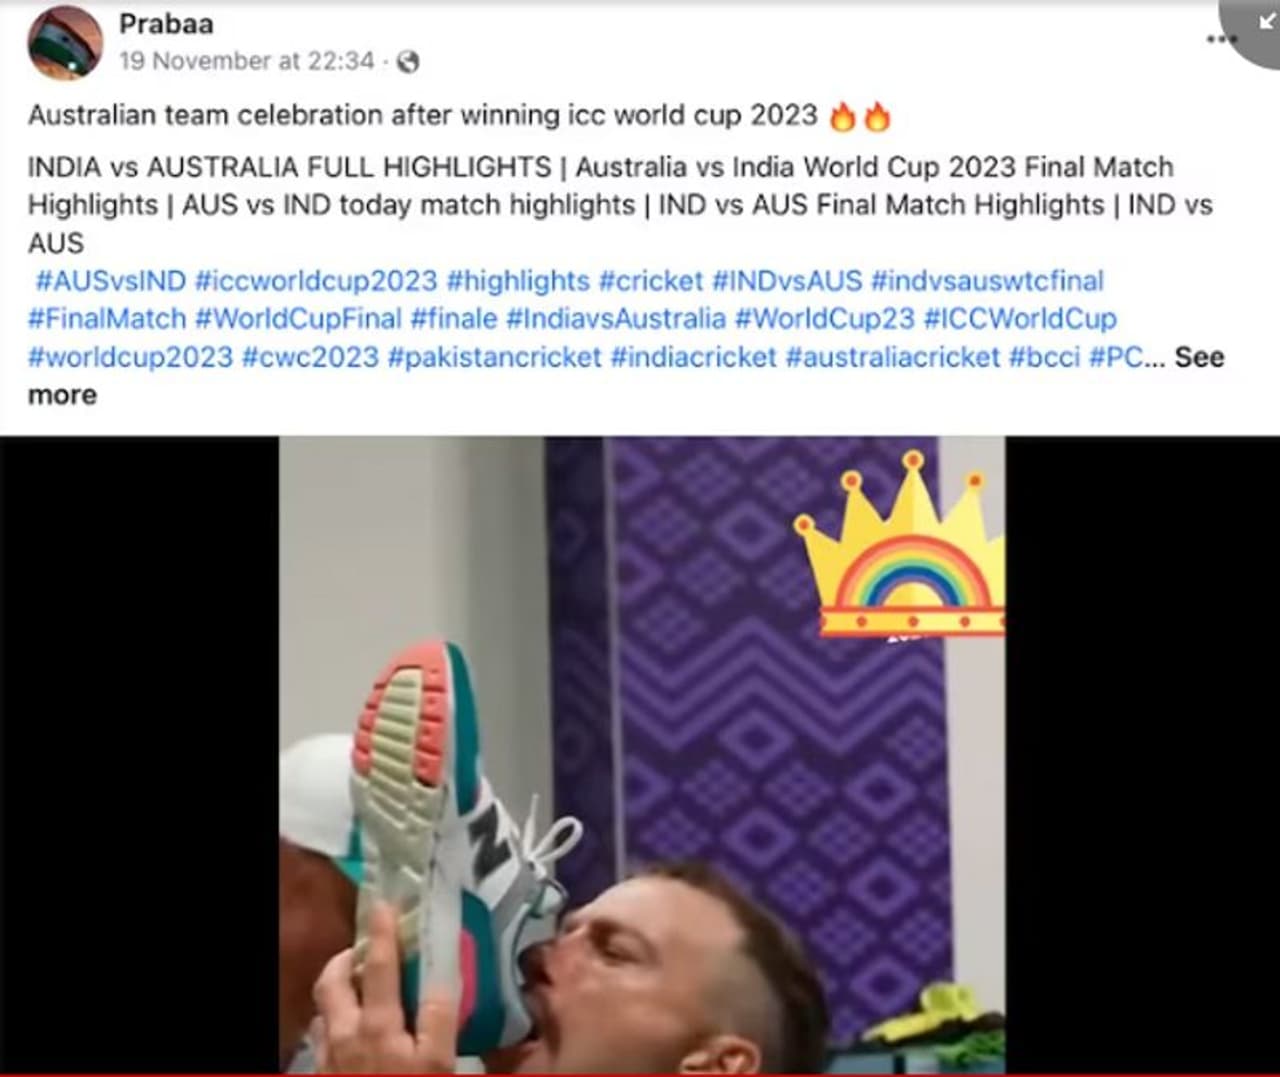Click the #australiacricket hashtag
The height and width of the screenshot is (1077, 1280).
(x=893, y=357)
